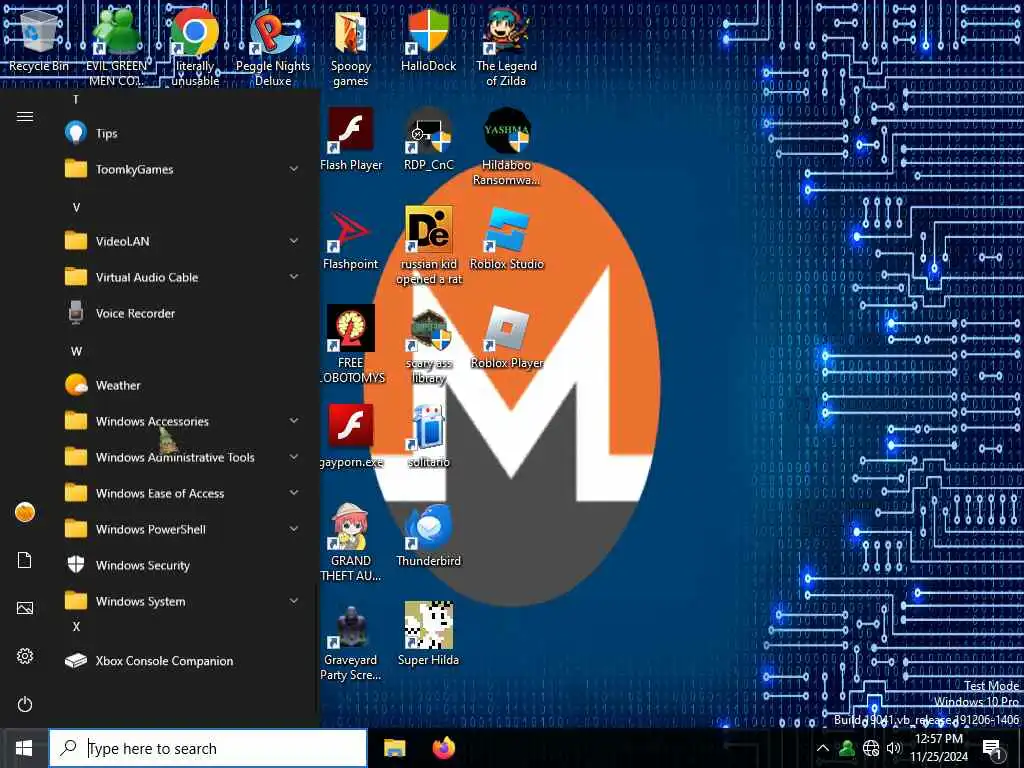The image size is (1024, 768).
Task: Expand the ToomkyGames folder
Action: tap(183, 169)
